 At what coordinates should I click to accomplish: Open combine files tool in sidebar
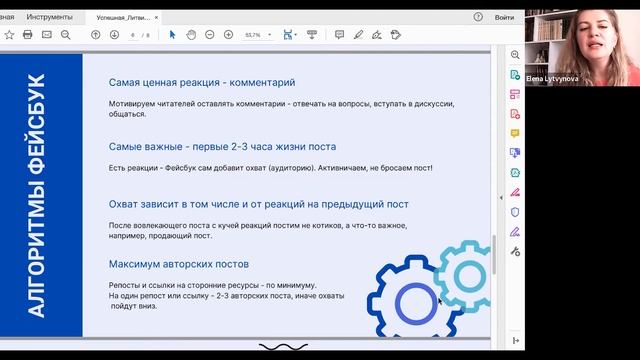515,153
